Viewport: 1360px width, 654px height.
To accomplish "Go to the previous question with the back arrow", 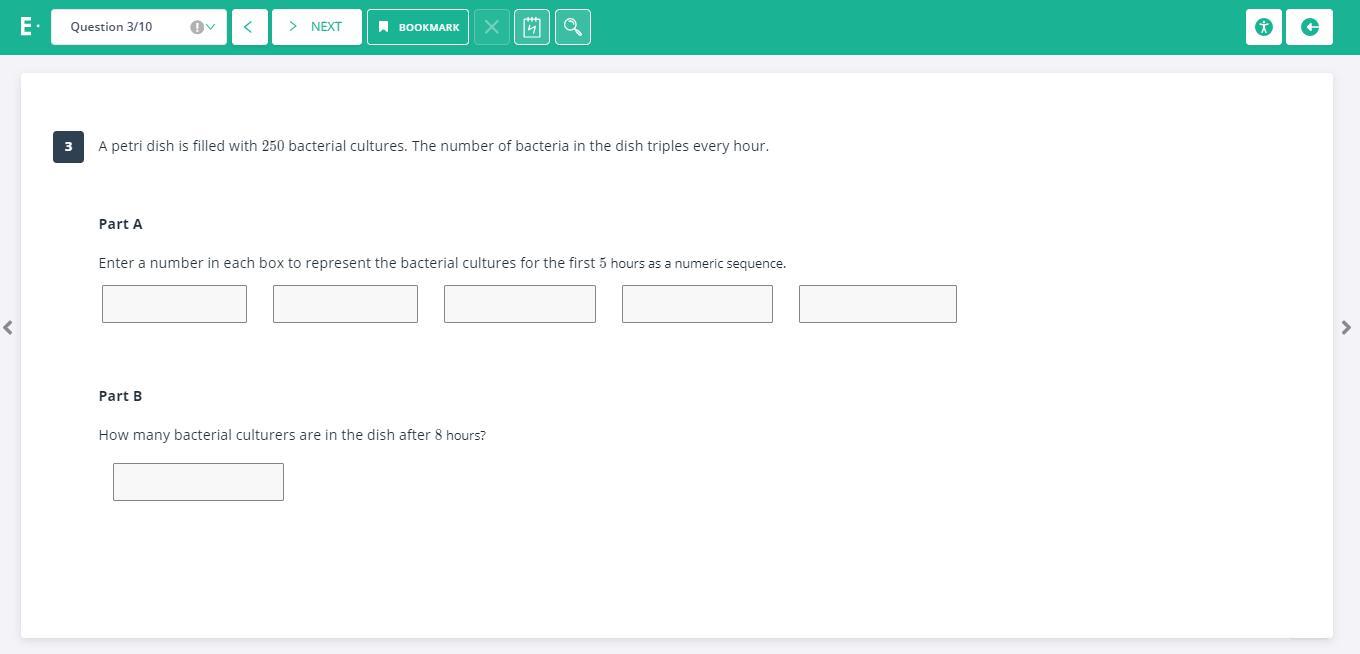I will coord(249,27).
